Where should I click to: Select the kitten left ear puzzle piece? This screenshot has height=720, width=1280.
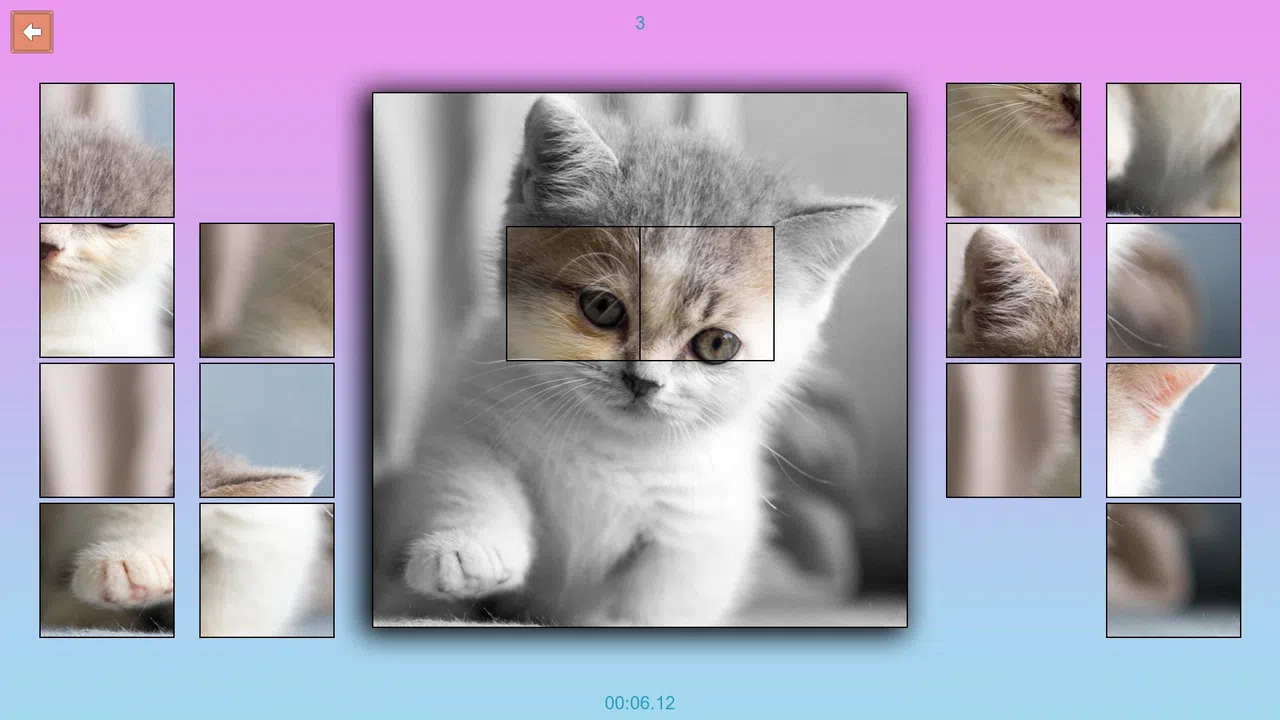point(1014,290)
